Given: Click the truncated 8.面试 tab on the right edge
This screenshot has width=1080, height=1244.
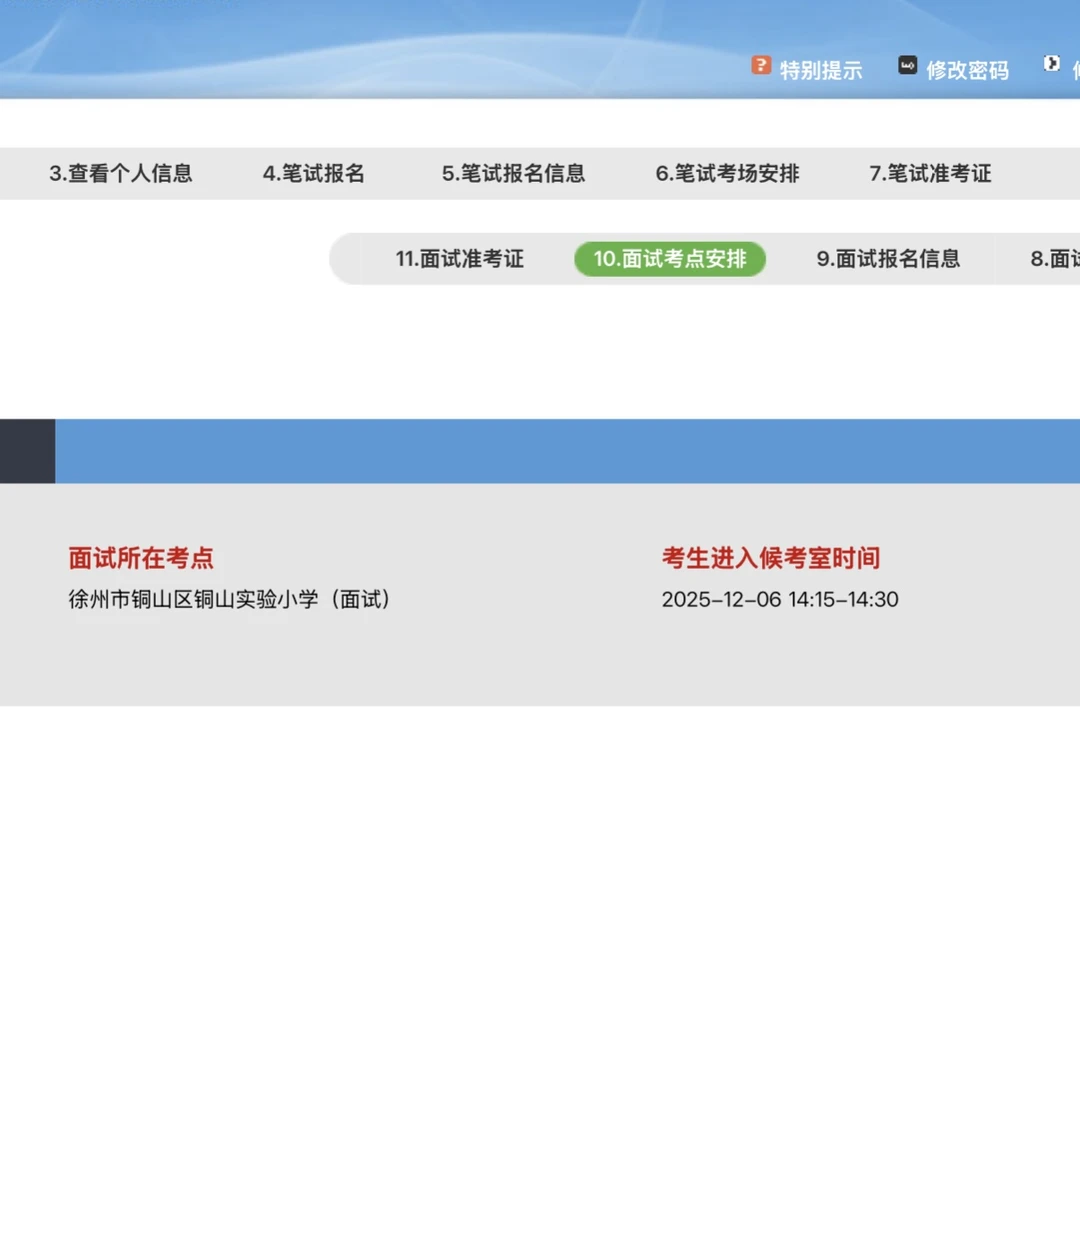Looking at the screenshot, I should [x=1055, y=259].
